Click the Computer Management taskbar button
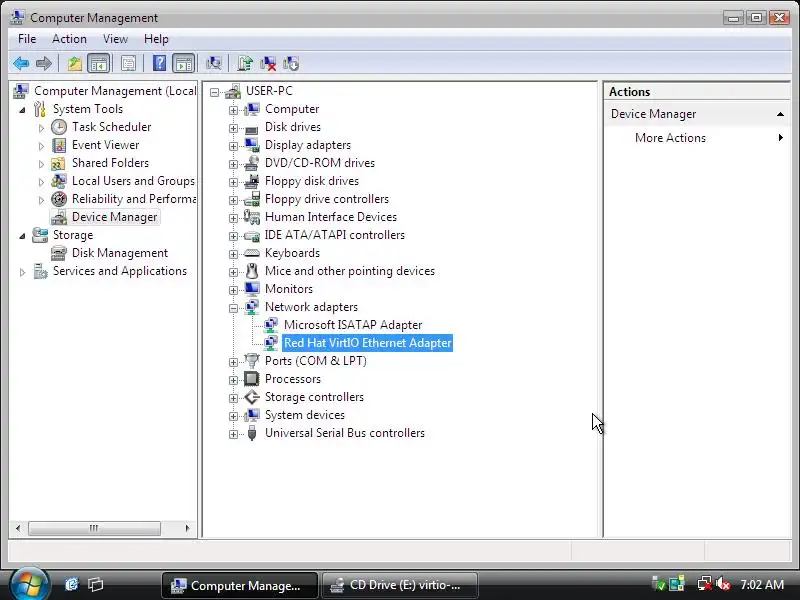The width and height of the screenshot is (800, 600). [x=240, y=585]
